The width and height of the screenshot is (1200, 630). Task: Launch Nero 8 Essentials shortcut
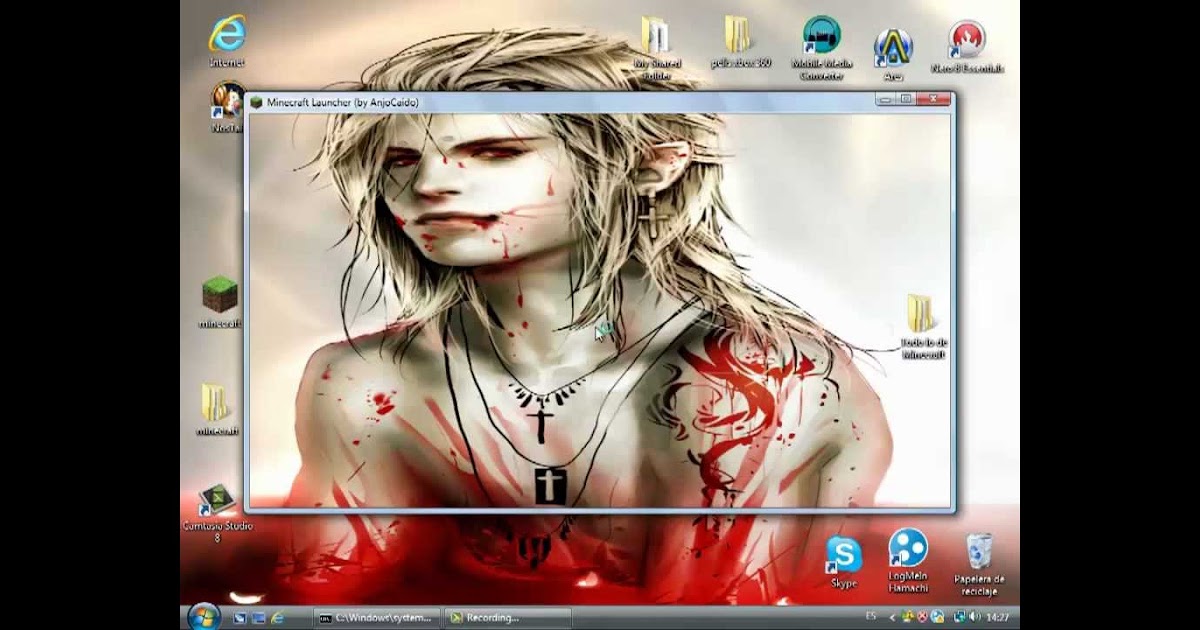coord(967,47)
